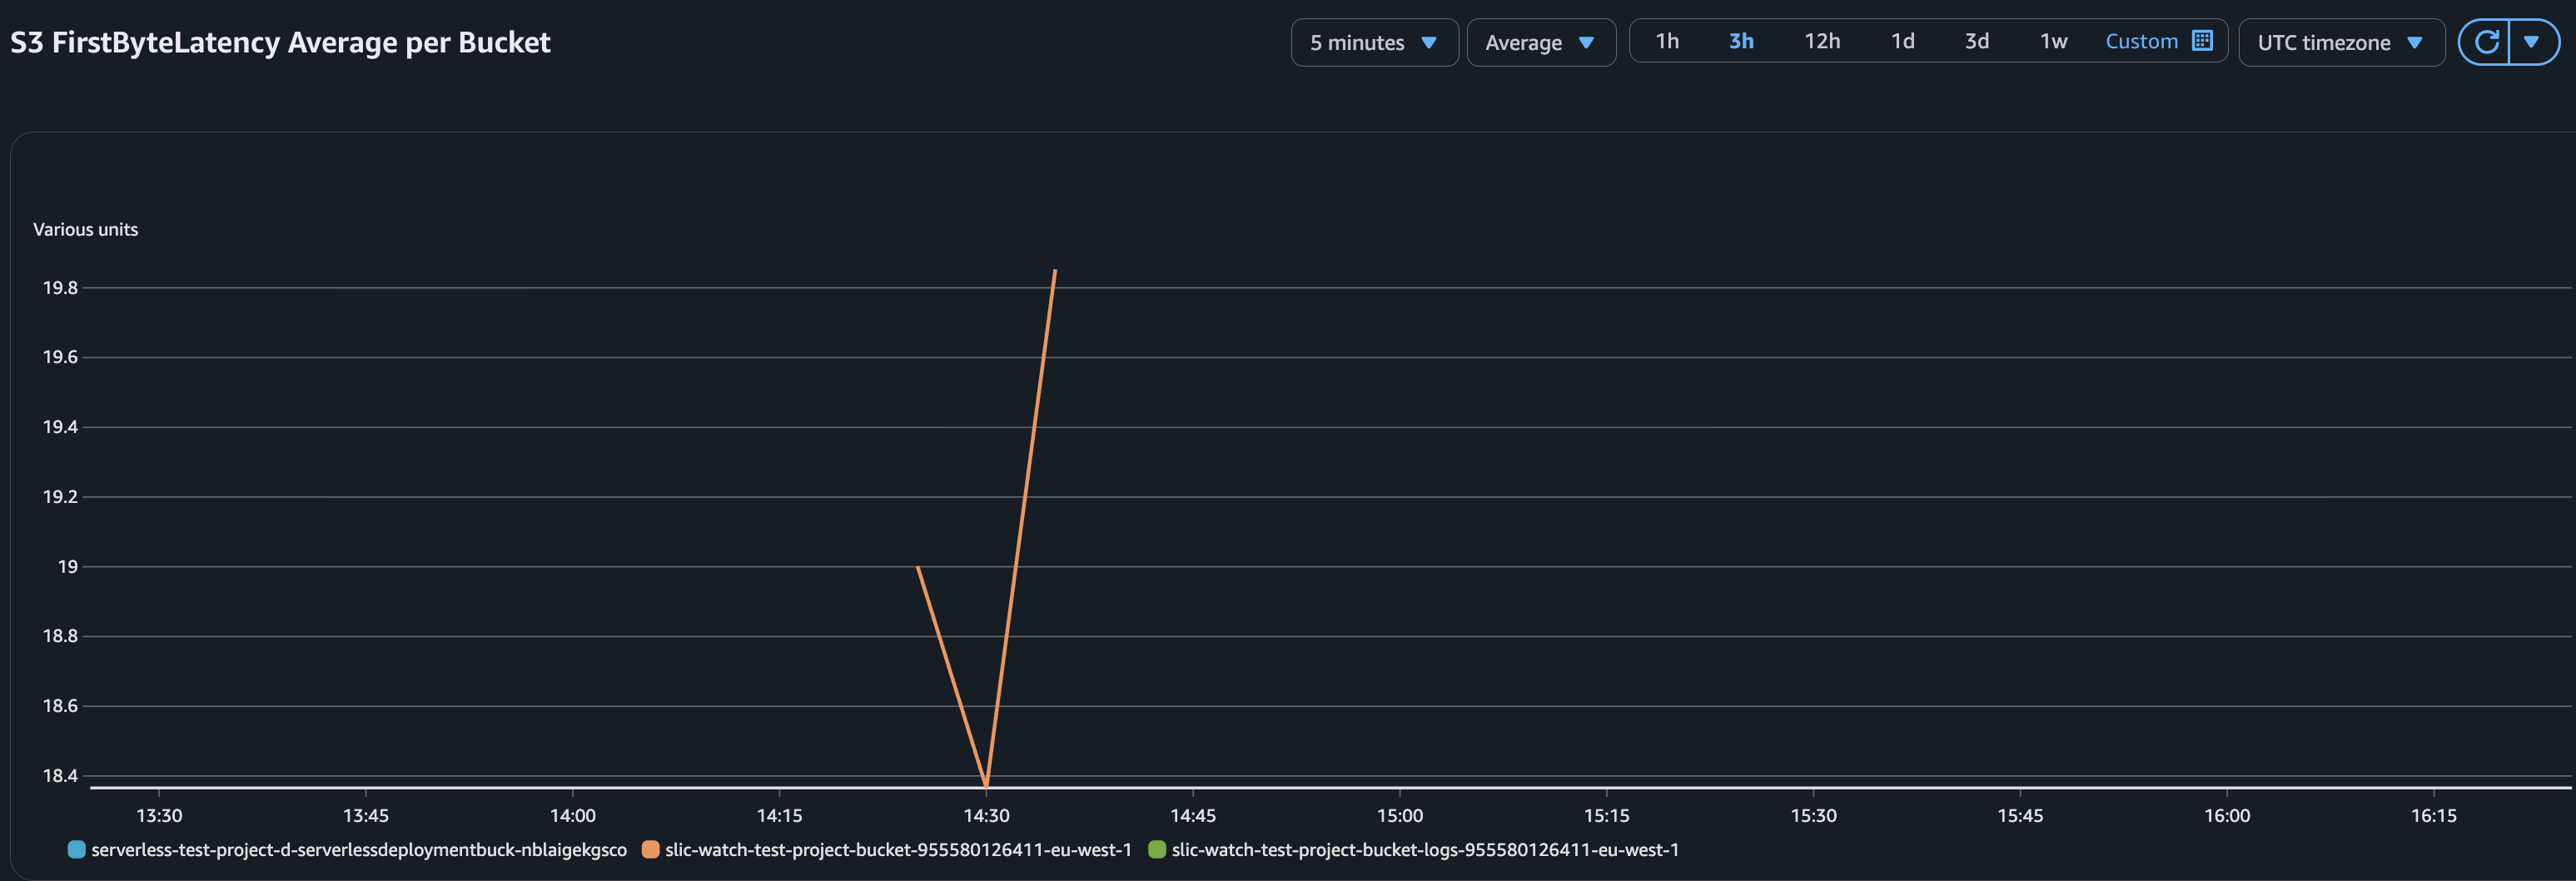Click the orange line's peak on the chart
The width and height of the screenshot is (2576, 881).
click(x=1055, y=270)
